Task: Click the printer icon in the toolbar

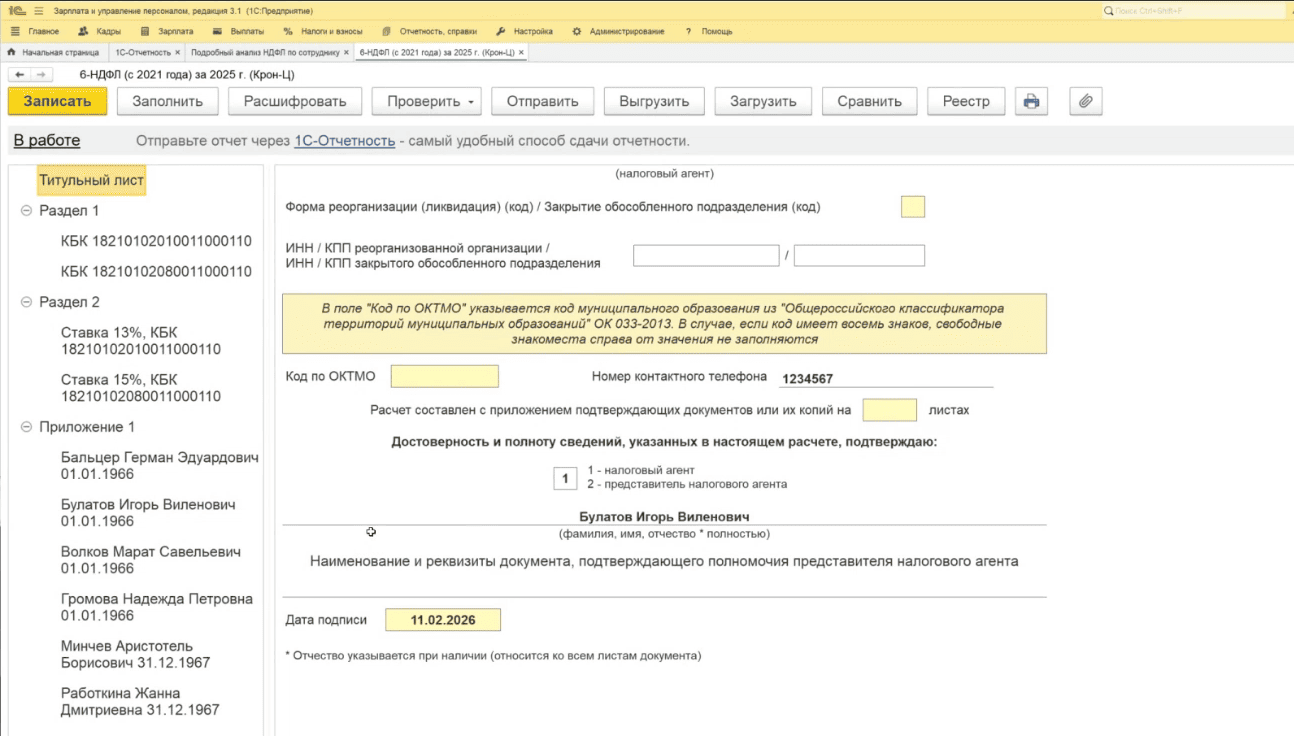Action: [1031, 101]
